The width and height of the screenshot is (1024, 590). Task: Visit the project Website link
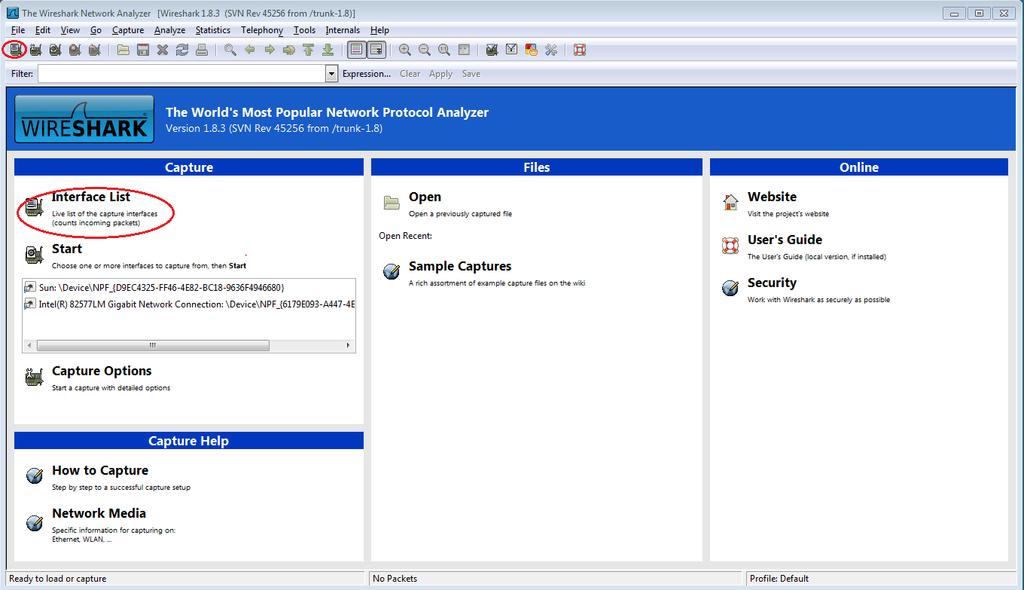point(772,197)
